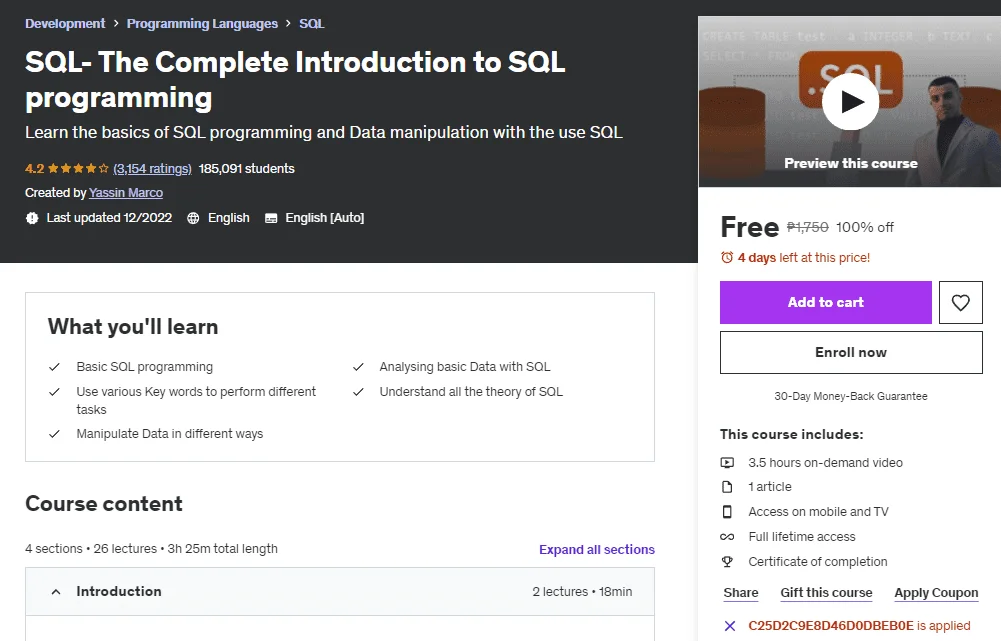Click Add to cart button
The image size is (1001, 641).
825,303
